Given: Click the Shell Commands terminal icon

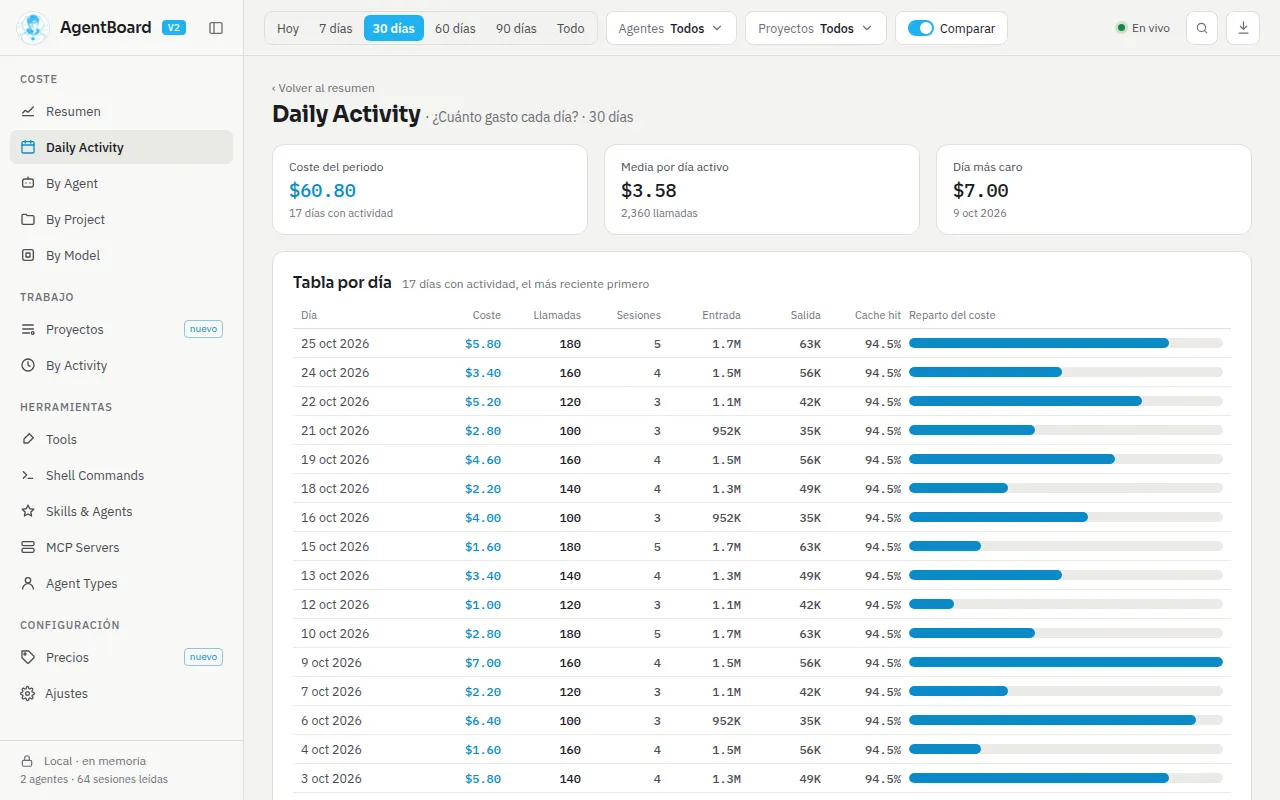Looking at the screenshot, I should click(x=28, y=475).
